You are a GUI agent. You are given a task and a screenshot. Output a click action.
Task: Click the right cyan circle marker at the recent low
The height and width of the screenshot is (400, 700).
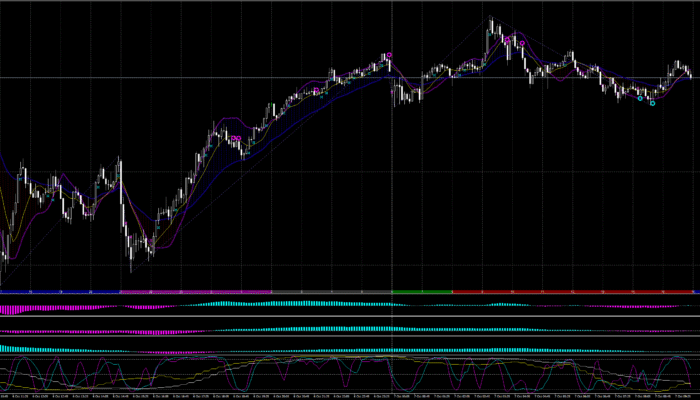pos(653,103)
